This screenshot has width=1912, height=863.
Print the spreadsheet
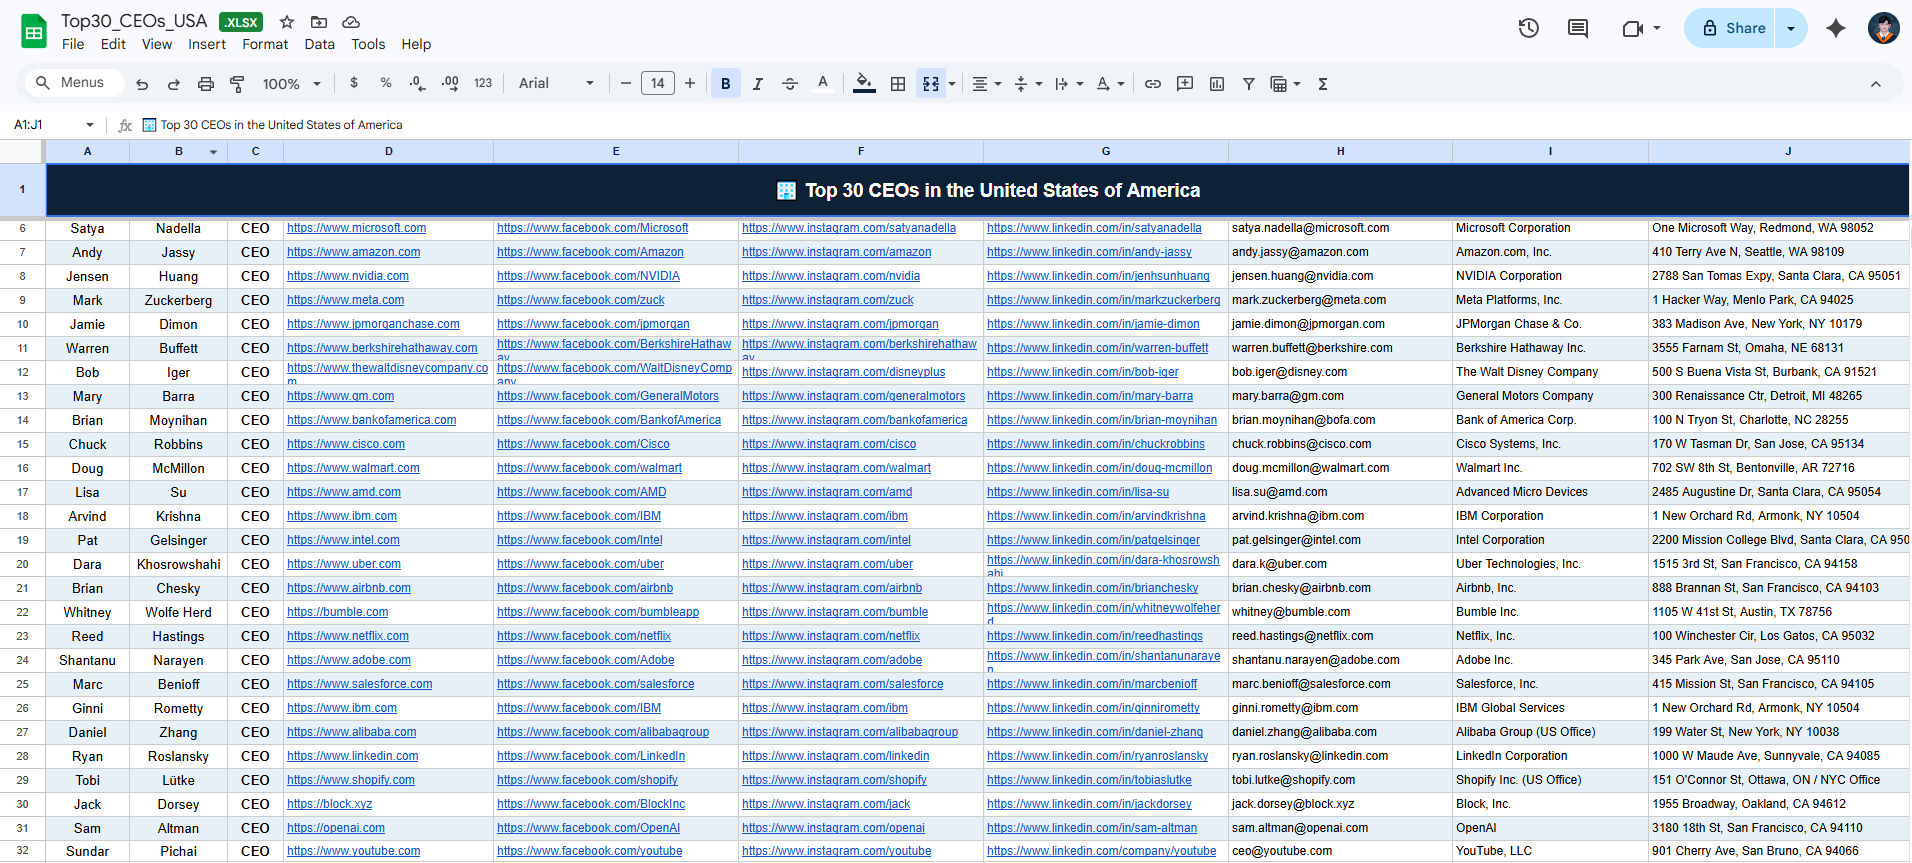pyautogui.click(x=206, y=84)
